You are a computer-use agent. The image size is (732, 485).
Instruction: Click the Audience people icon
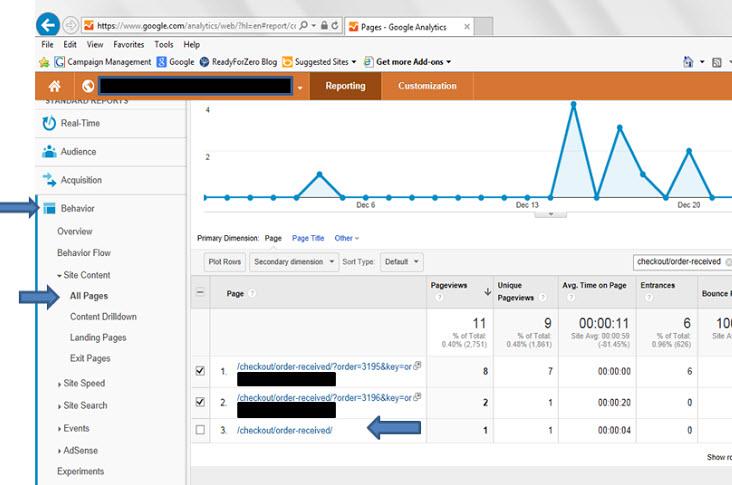tap(49, 152)
